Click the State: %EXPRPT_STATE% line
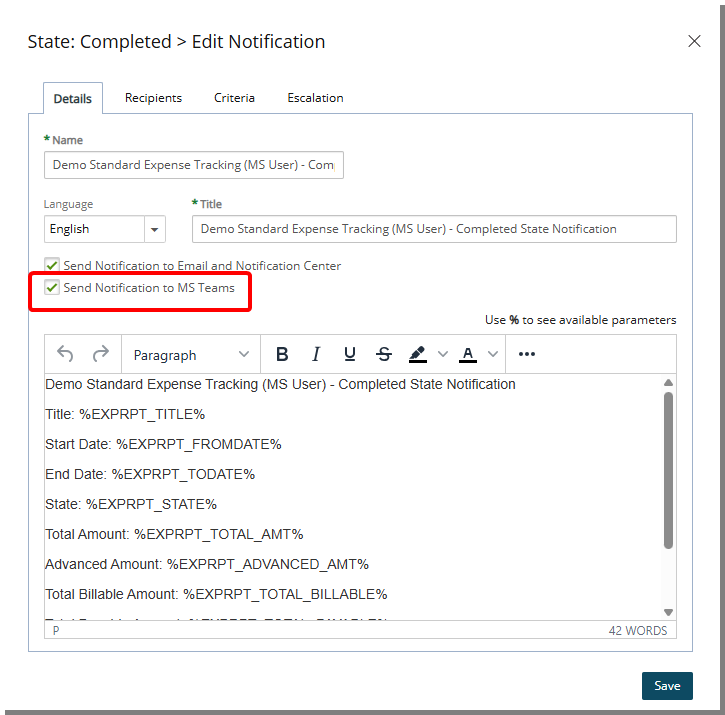 point(131,504)
